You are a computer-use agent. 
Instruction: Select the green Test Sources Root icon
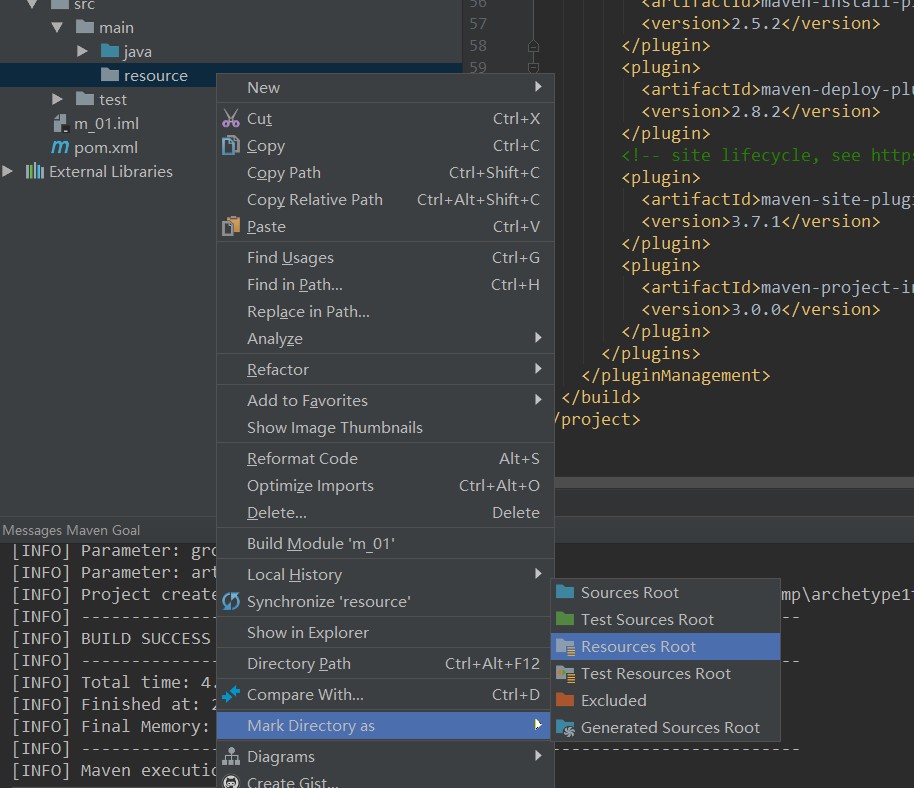coord(565,620)
